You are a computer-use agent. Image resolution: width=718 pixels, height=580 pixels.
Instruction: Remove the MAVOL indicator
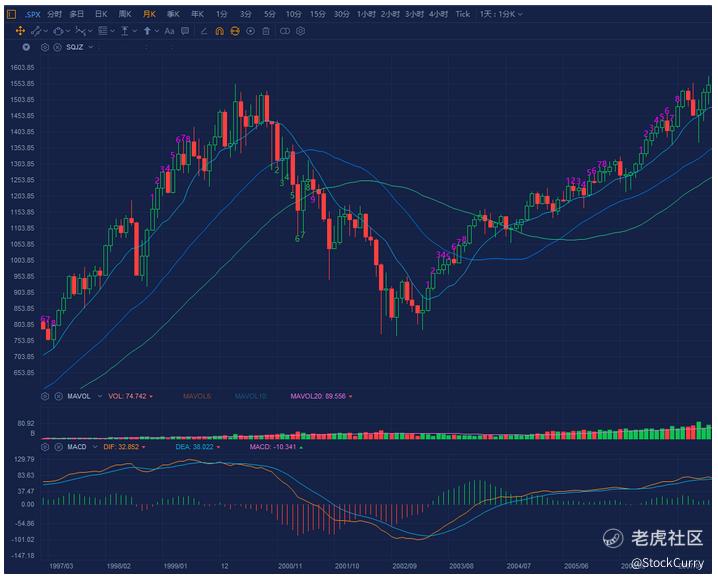[58, 396]
